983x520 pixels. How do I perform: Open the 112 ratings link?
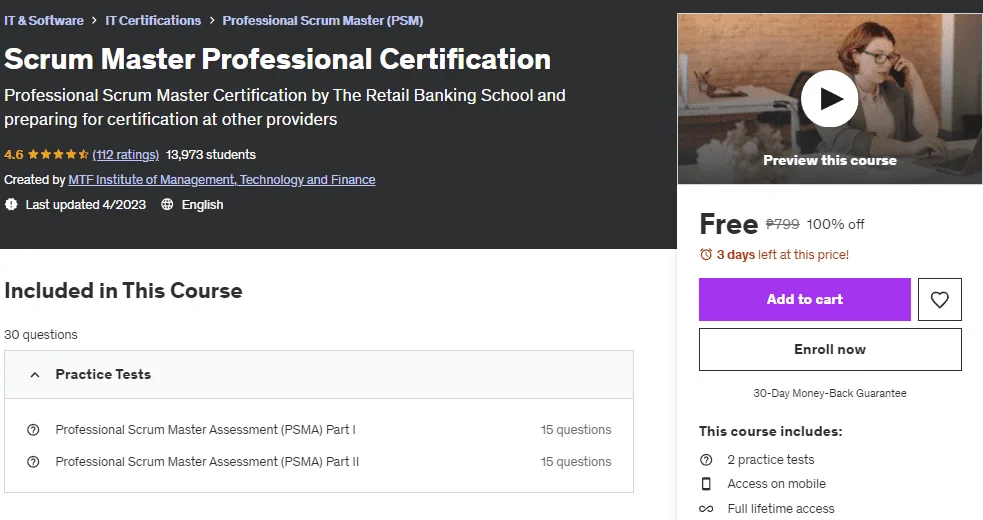click(x=125, y=154)
